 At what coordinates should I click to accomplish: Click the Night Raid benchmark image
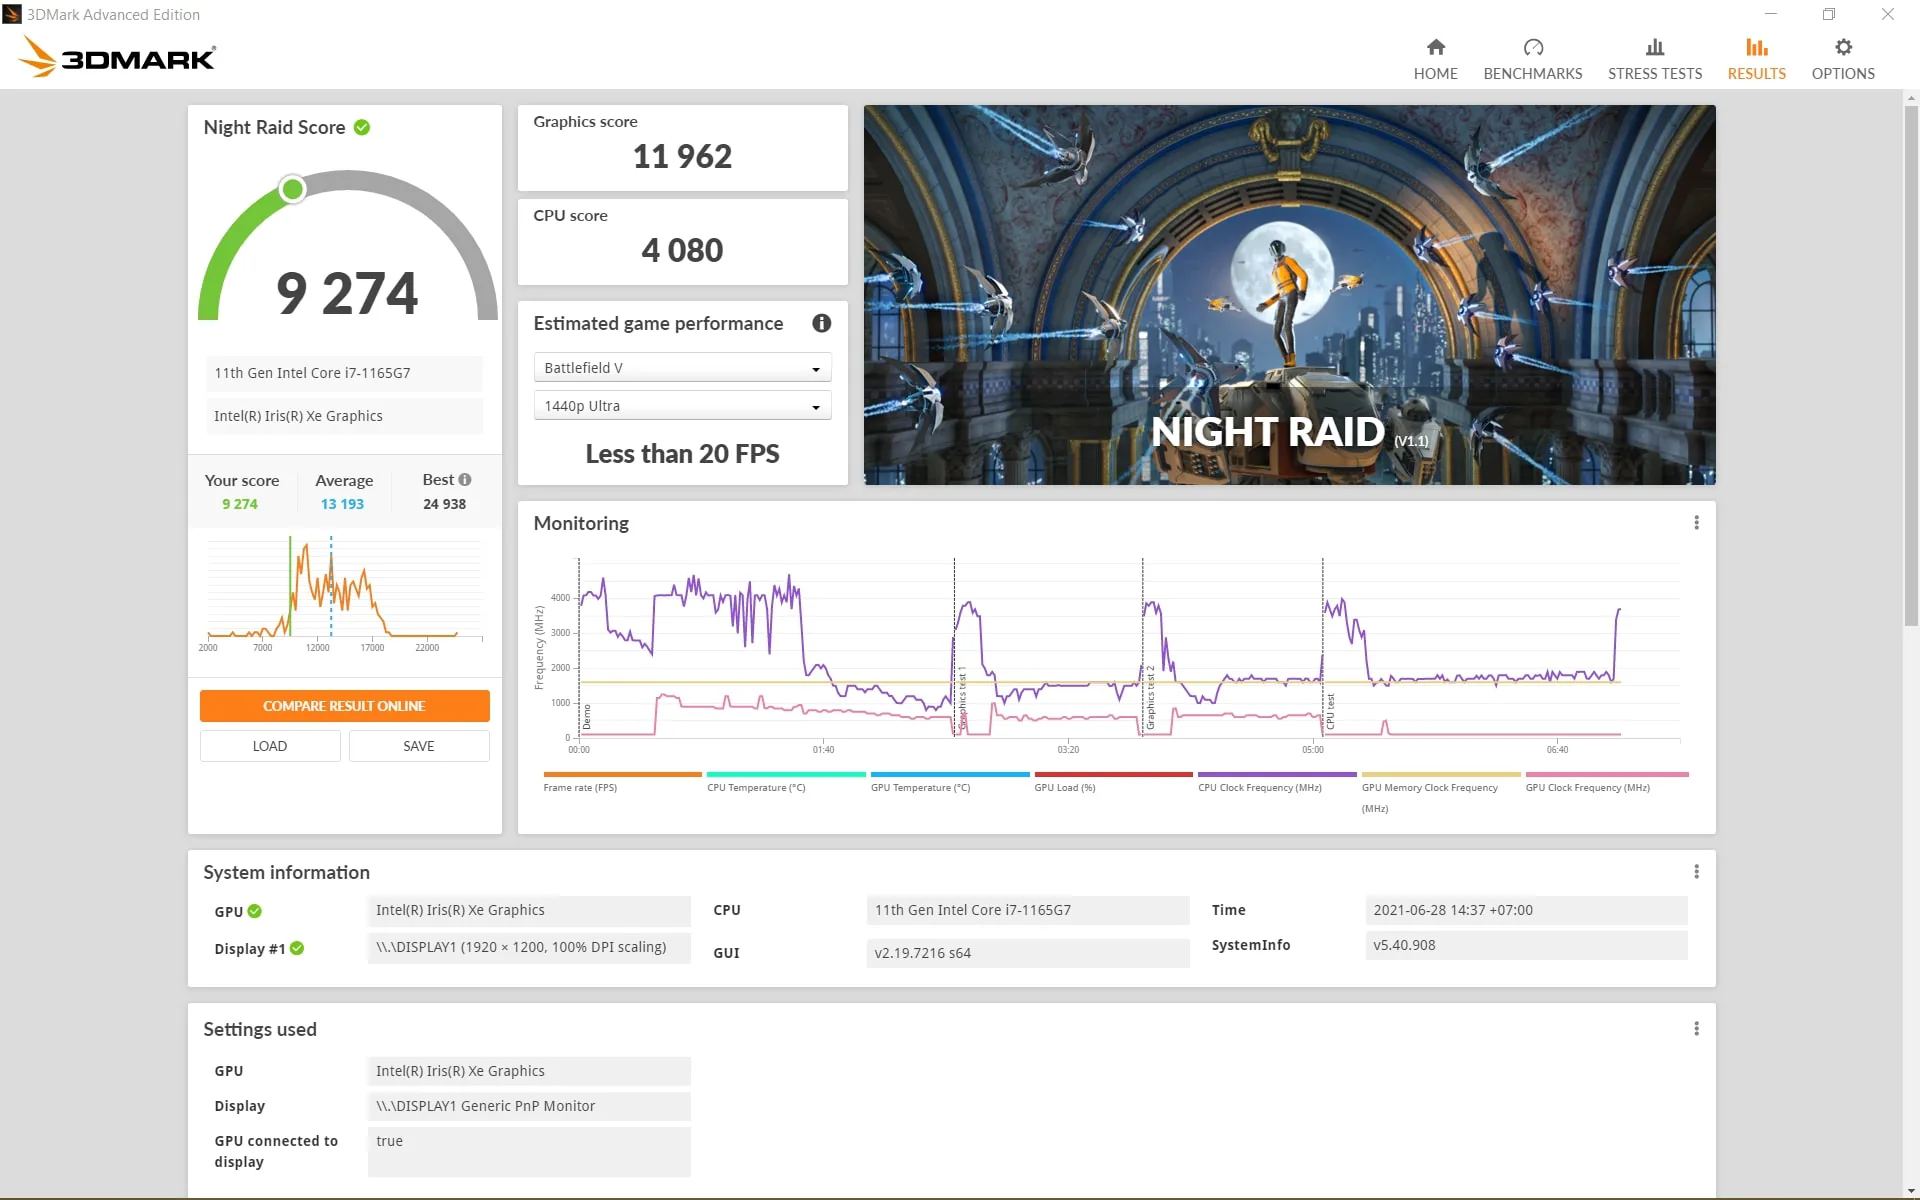pos(1289,295)
